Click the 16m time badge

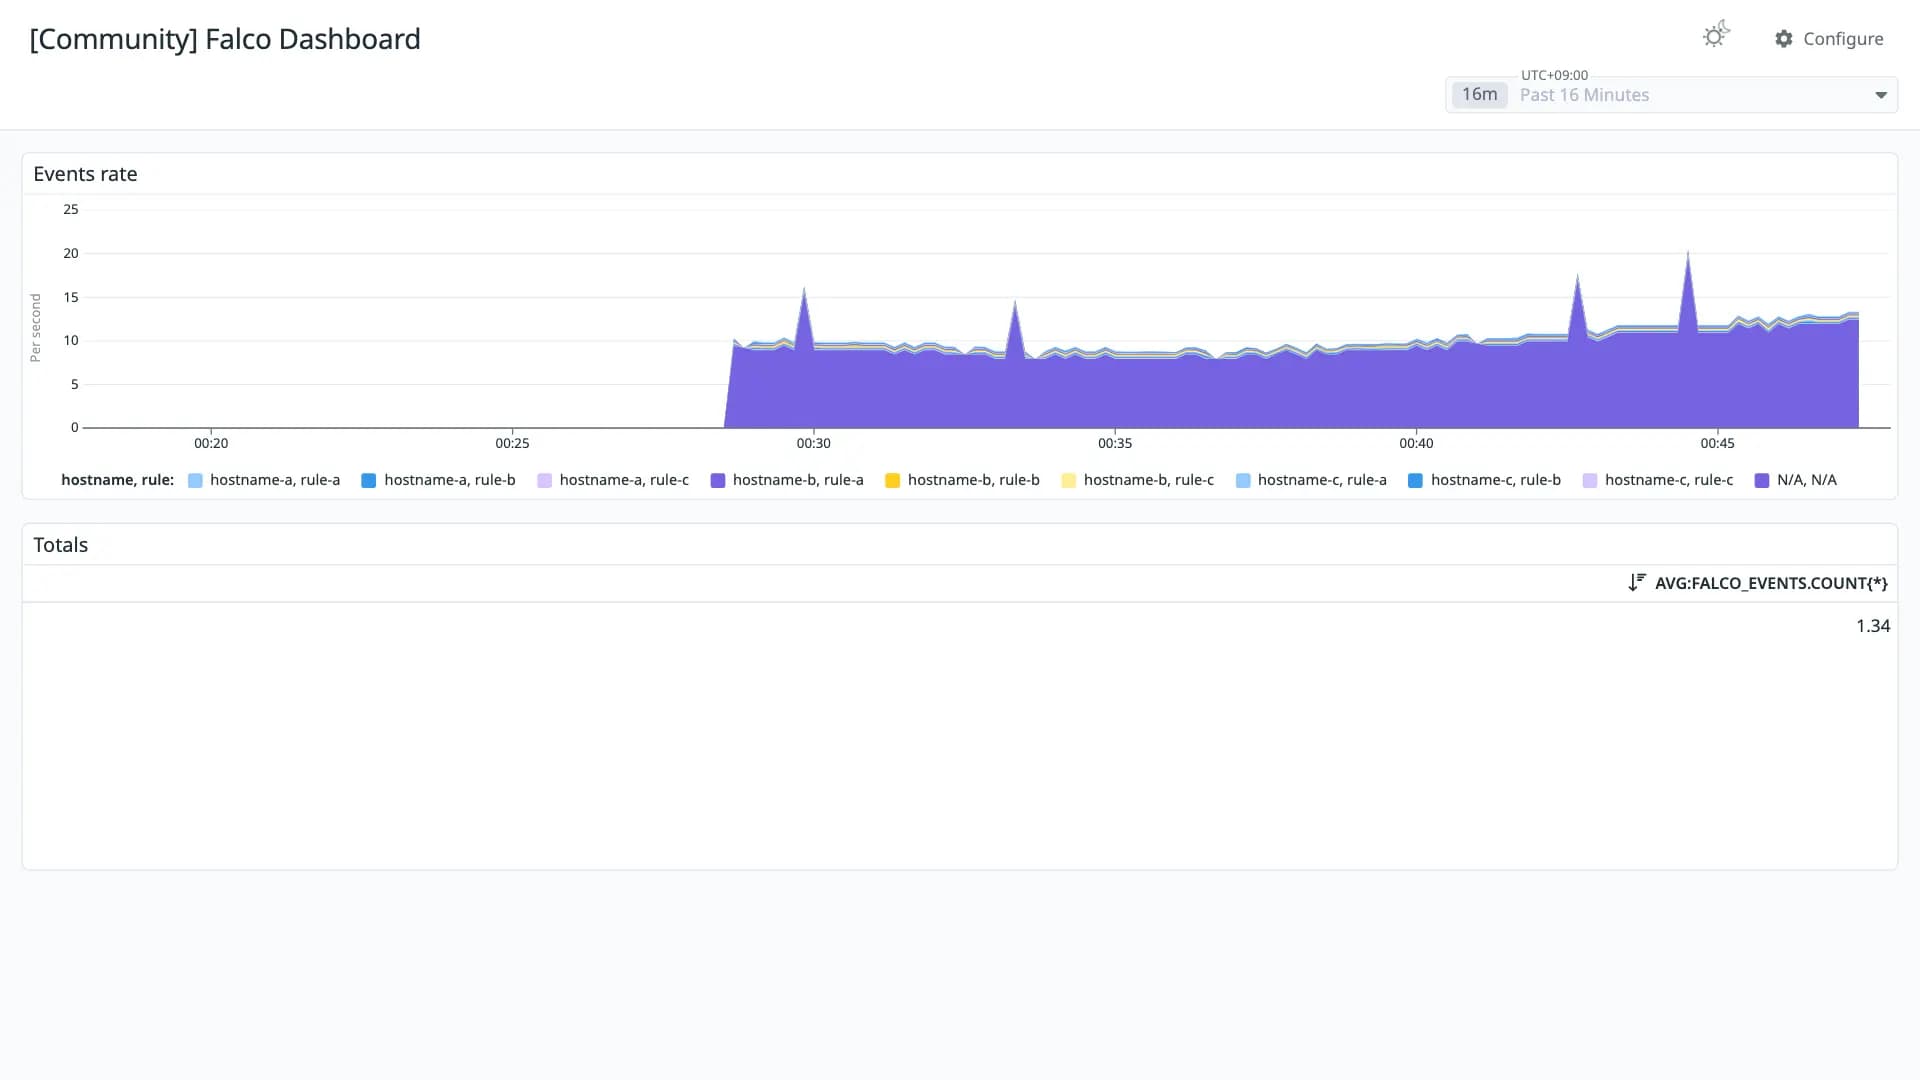(1479, 94)
